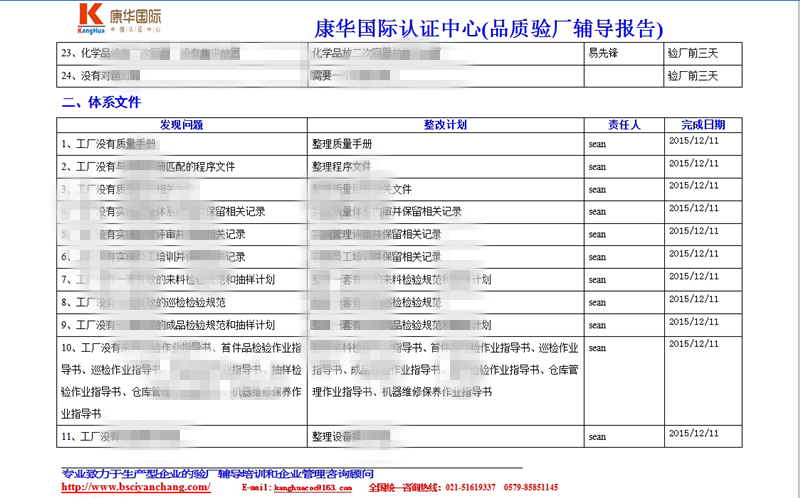This screenshot has height=498, width=800.
Task: Click sean in the 质量手册 row
Action: pos(597,144)
